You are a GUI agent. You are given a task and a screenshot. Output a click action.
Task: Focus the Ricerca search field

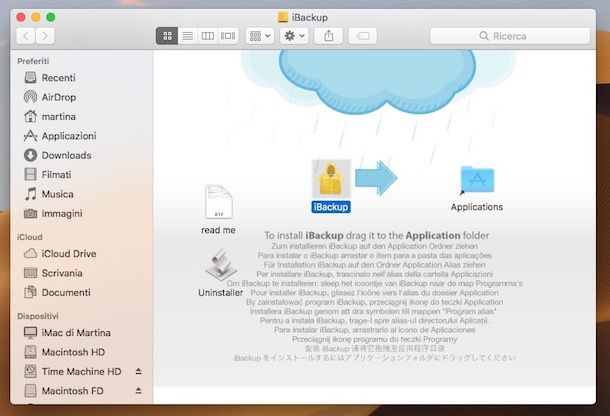coord(510,36)
